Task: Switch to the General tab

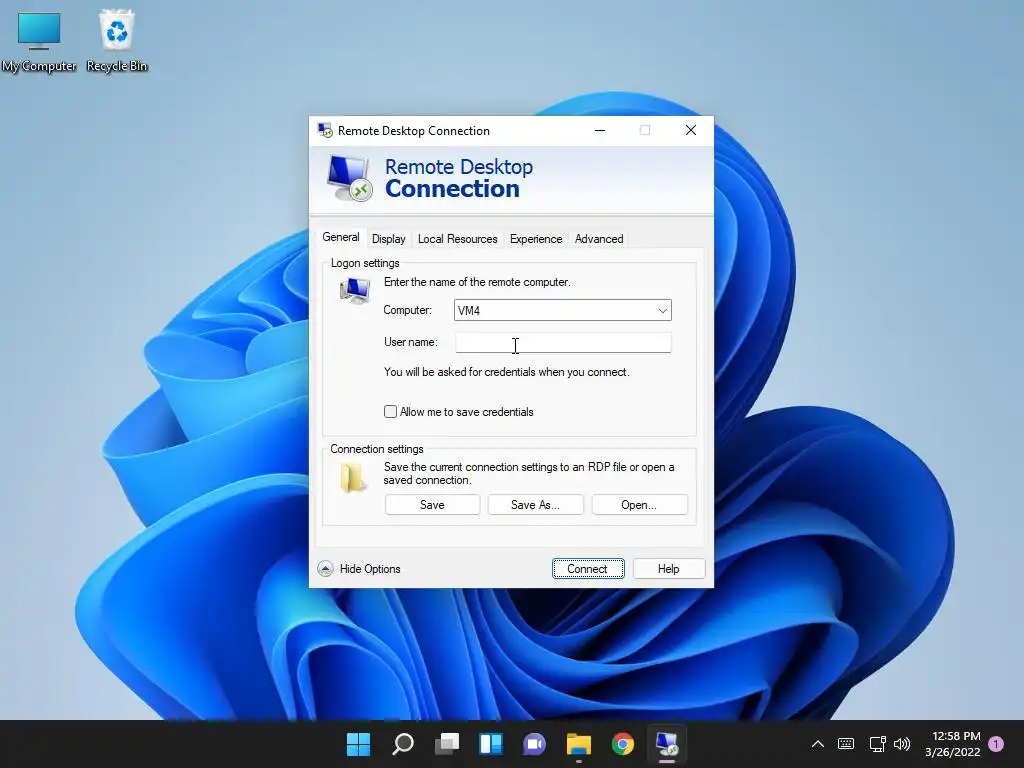Action: (341, 237)
